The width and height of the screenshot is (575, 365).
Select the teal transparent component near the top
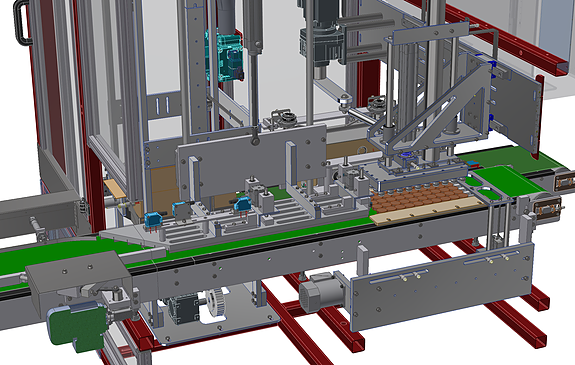pyautogui.click(x=224, y=57)
